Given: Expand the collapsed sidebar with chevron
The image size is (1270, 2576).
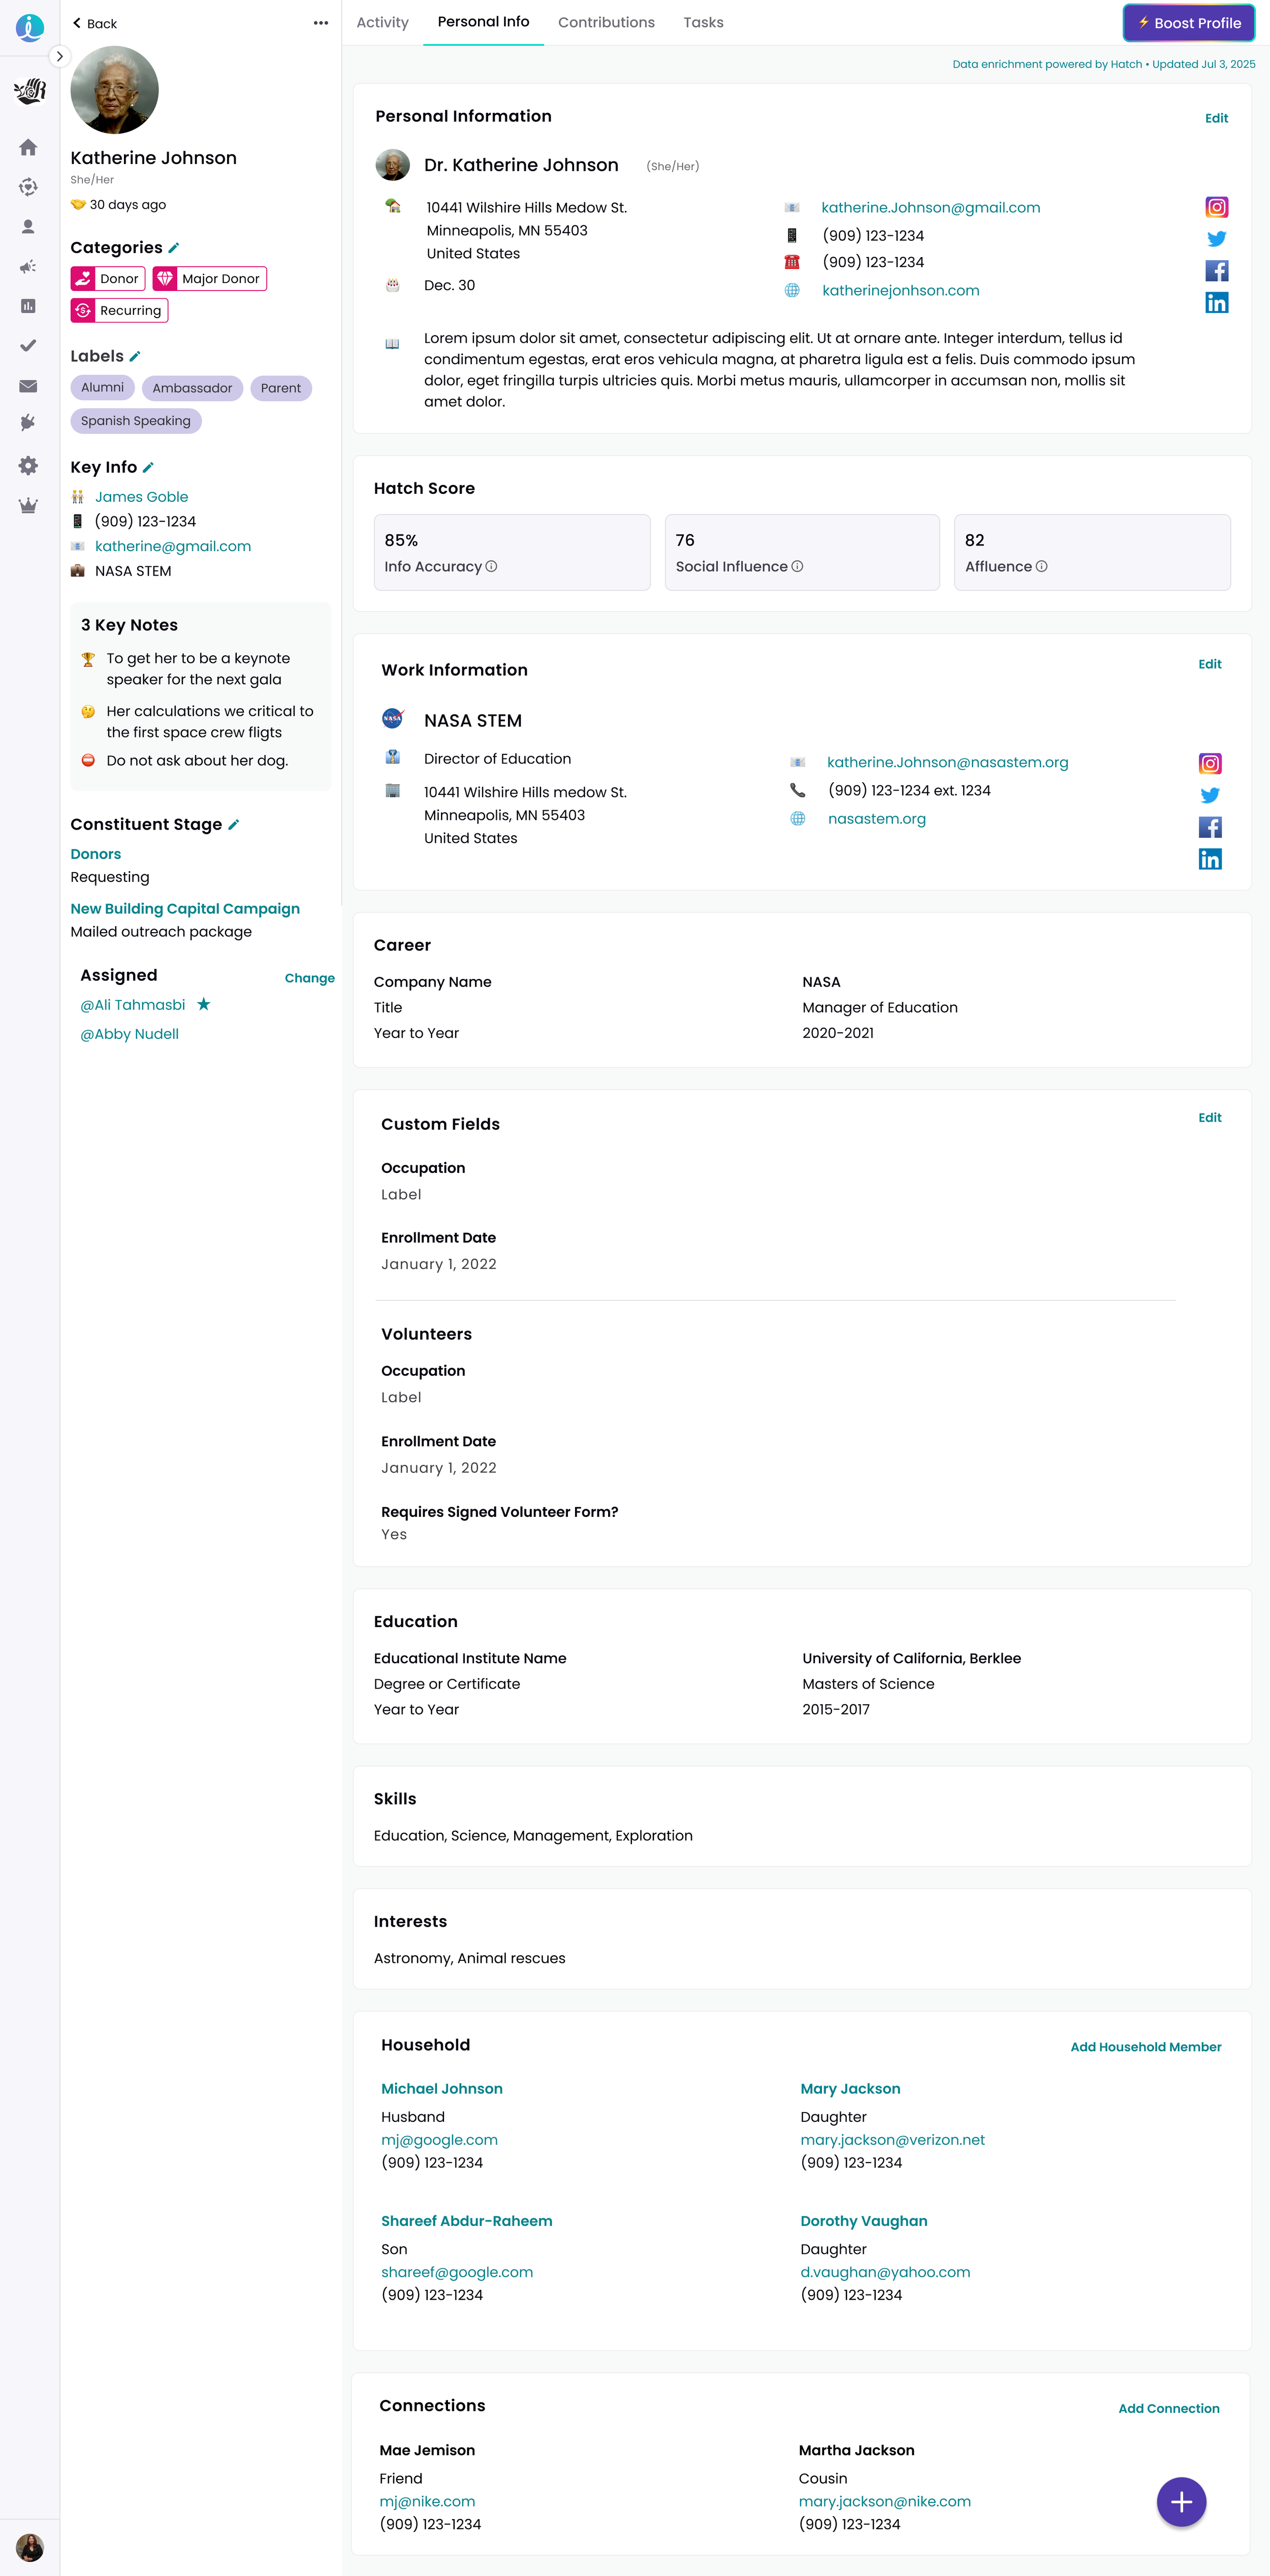Looking at the screenshot, I should (x=59, y=57).
